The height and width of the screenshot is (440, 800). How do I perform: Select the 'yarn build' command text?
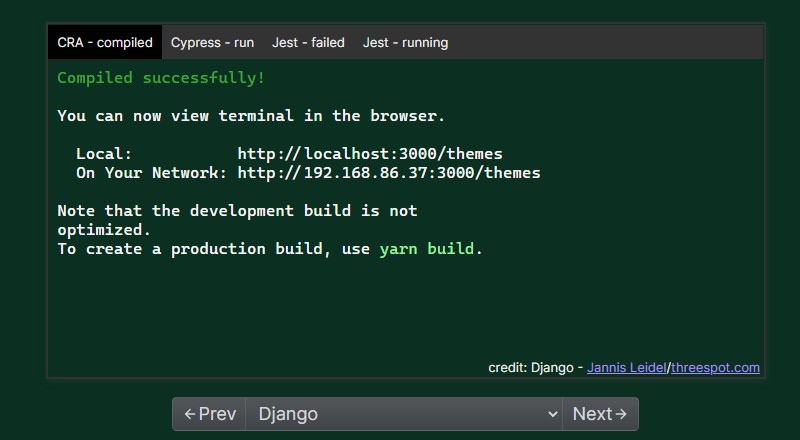427,249
